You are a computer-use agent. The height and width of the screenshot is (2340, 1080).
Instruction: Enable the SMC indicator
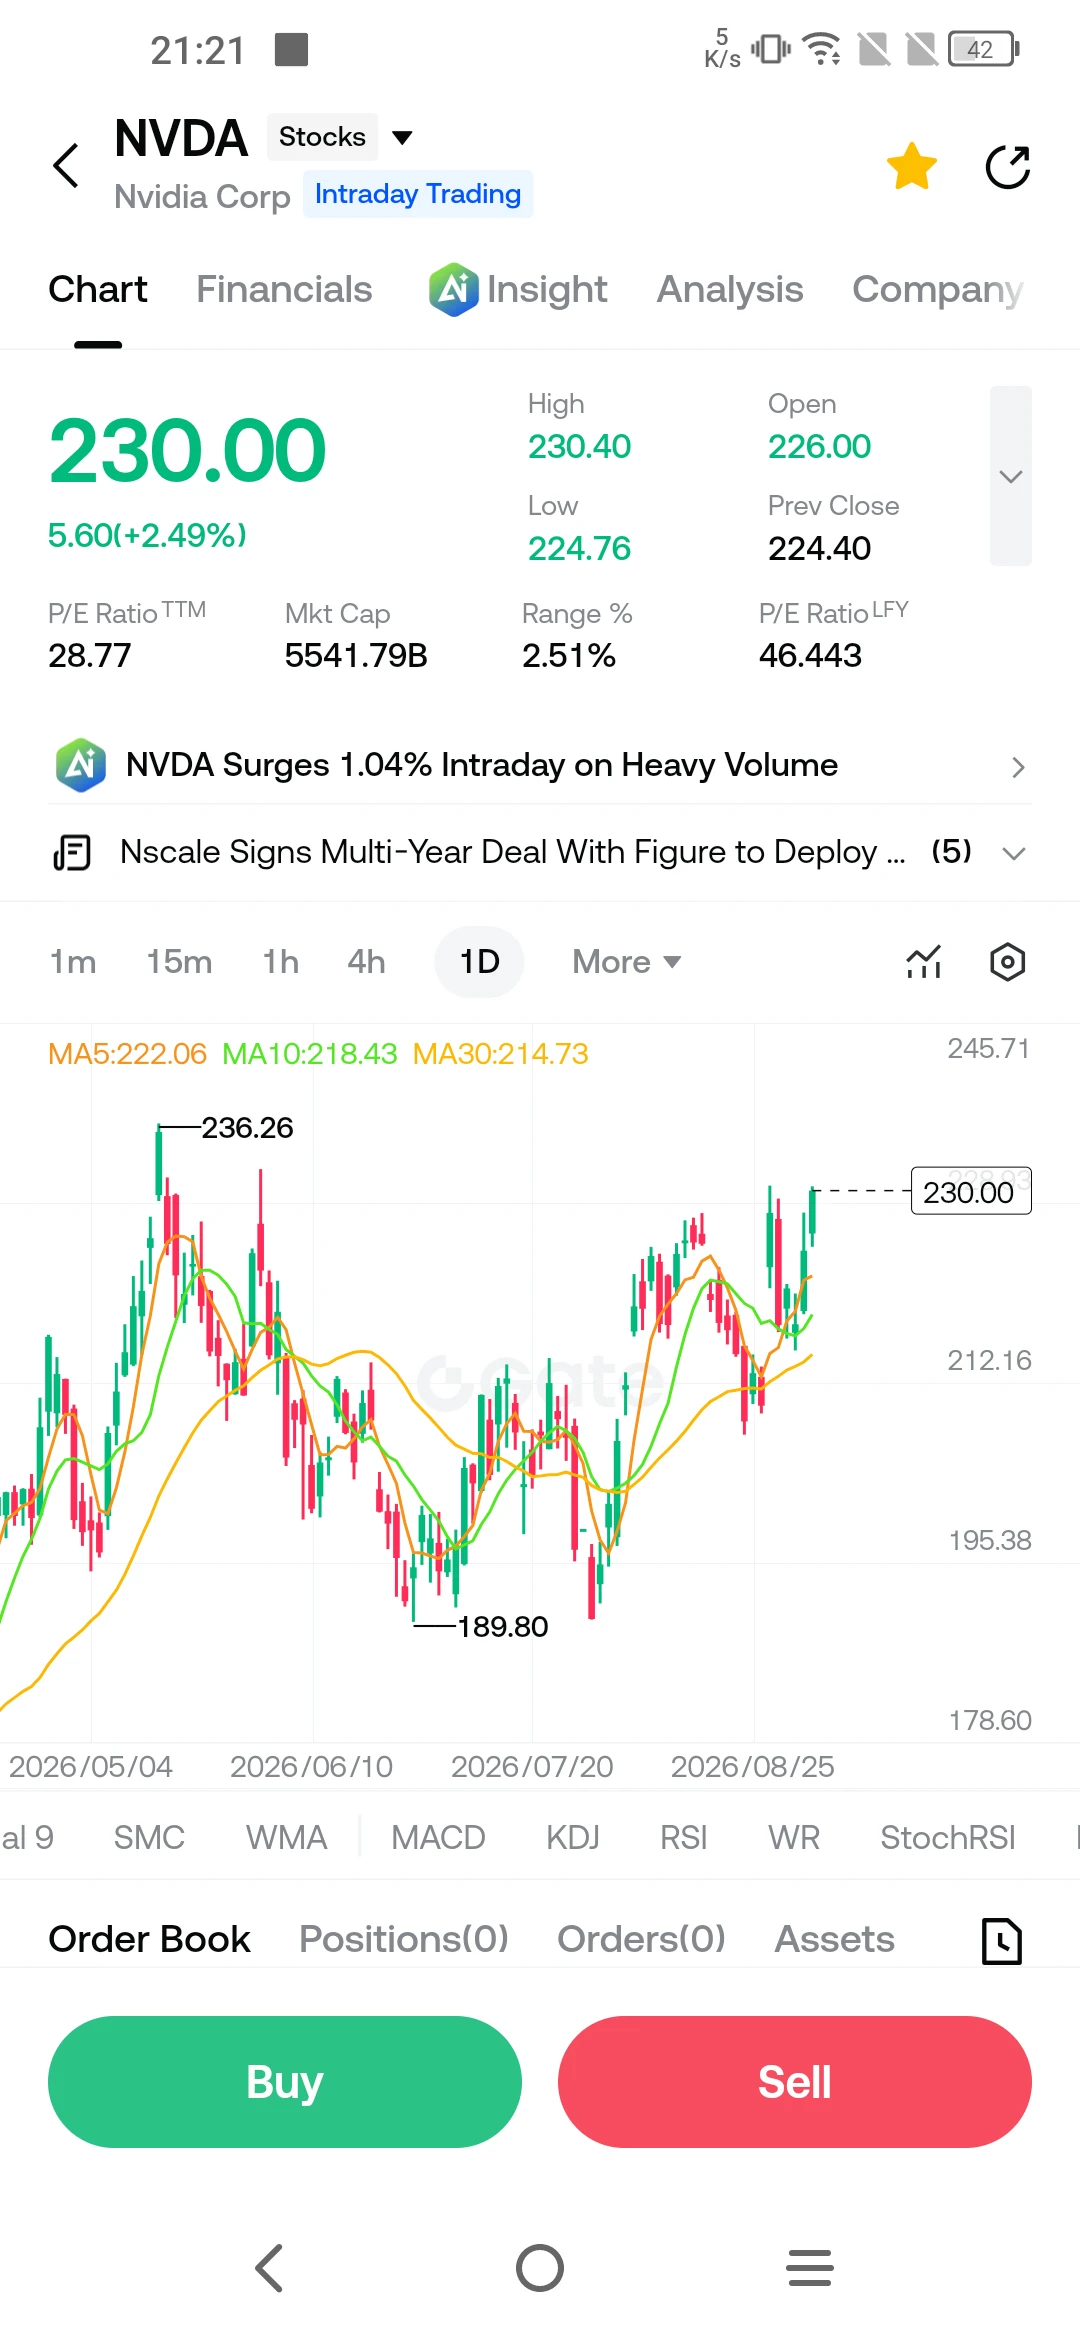pyautogui.click(x=149, y=1837)
